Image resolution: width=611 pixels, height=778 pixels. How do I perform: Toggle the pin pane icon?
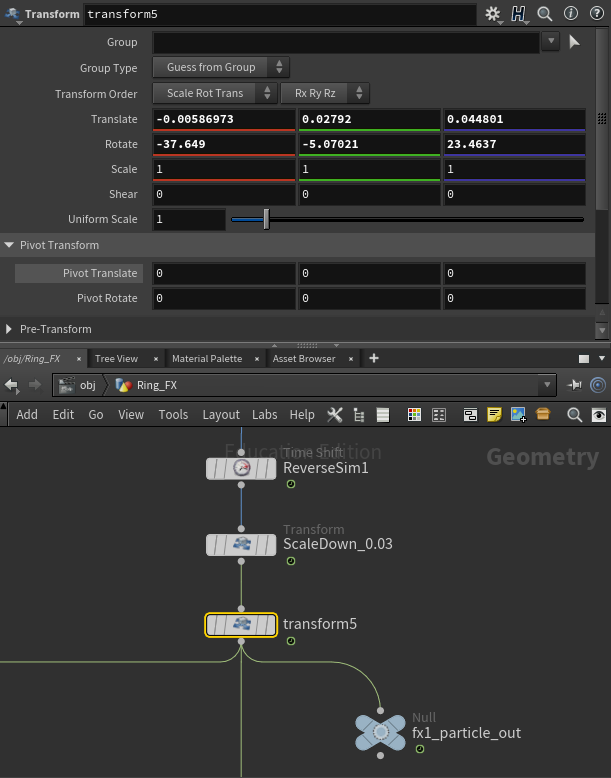click(574, 385)
